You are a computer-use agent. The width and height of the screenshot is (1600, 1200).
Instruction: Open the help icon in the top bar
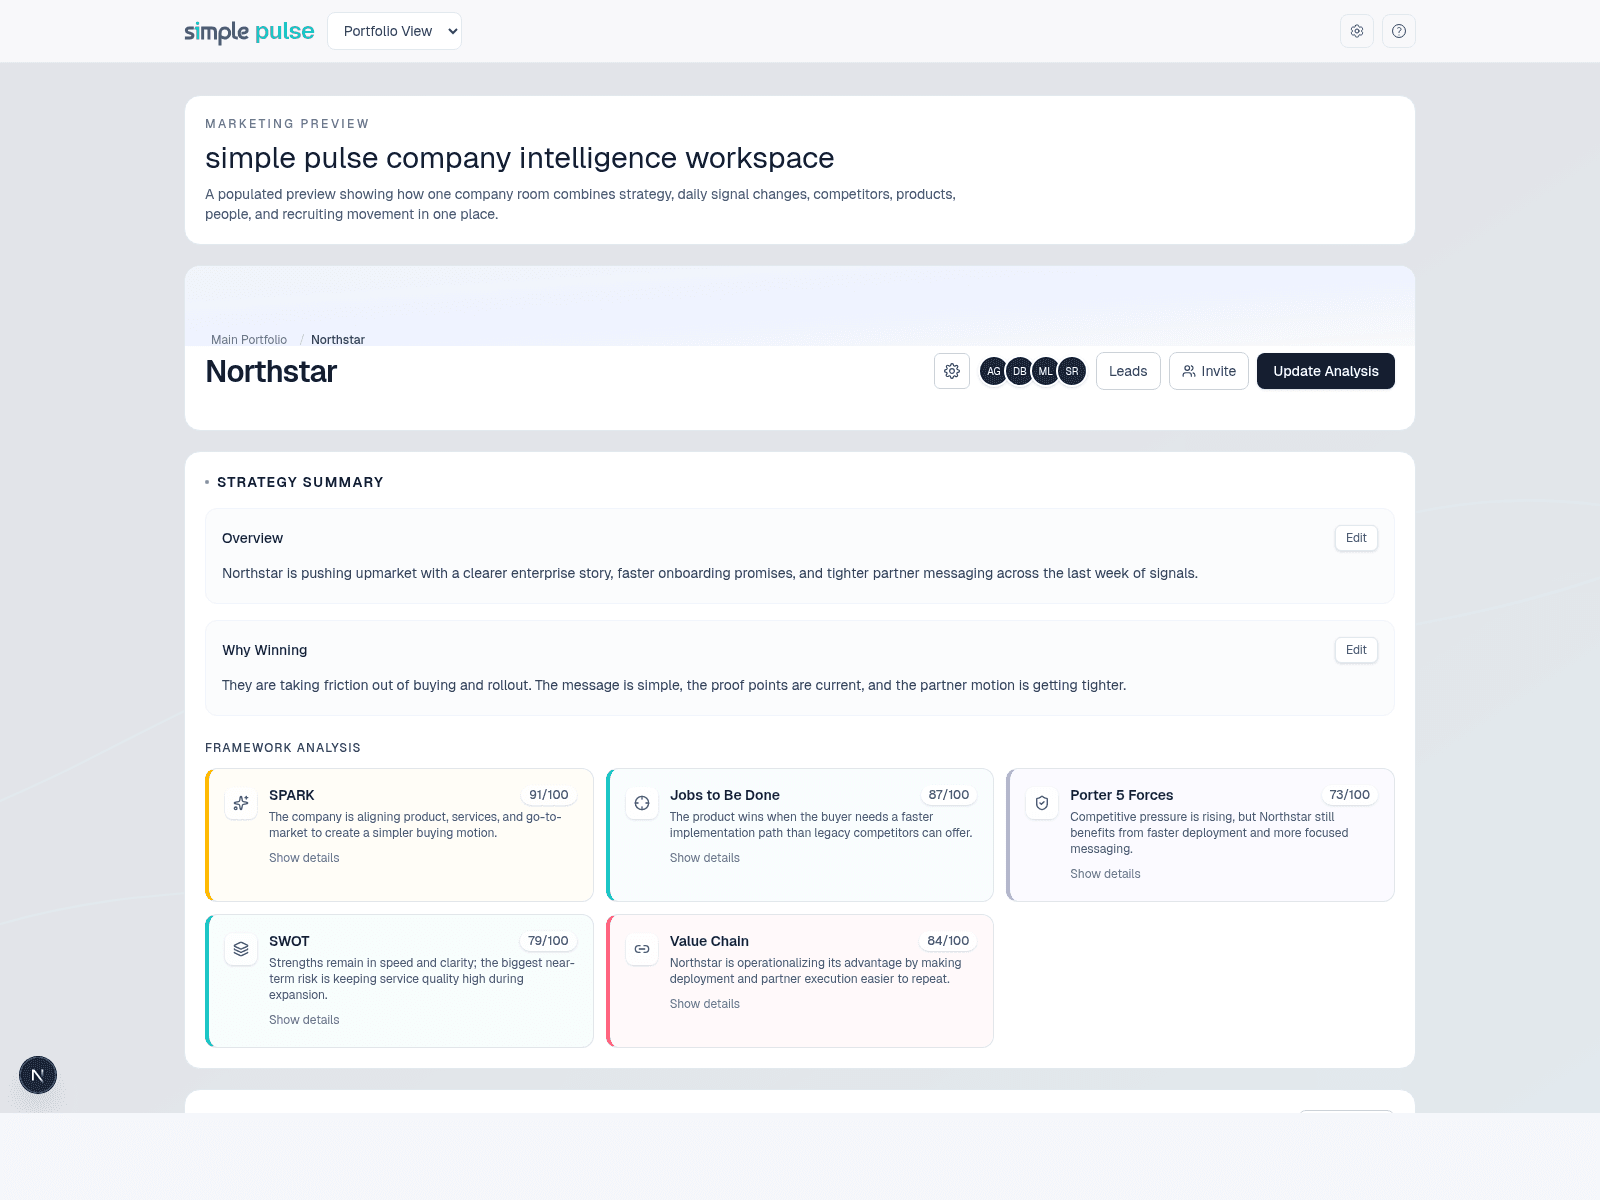point(1398,31)
